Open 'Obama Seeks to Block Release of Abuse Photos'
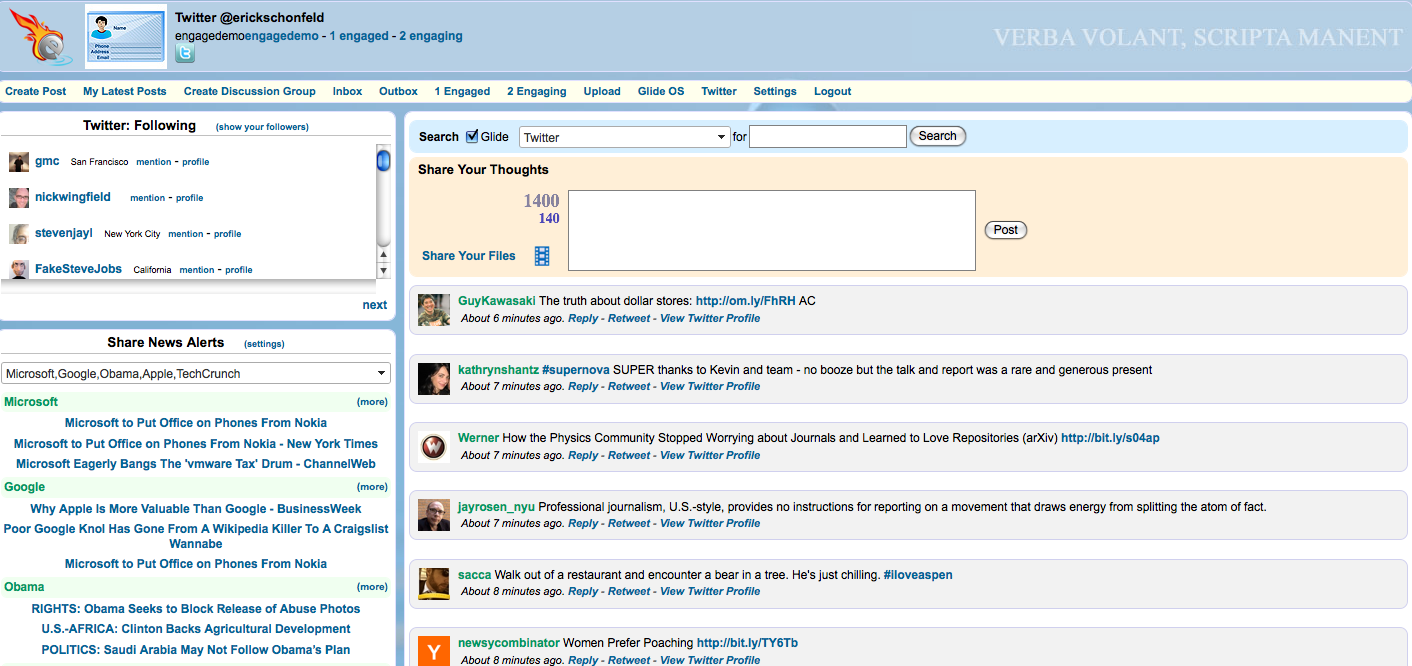 pyautogui.click(x=196, y=609)
